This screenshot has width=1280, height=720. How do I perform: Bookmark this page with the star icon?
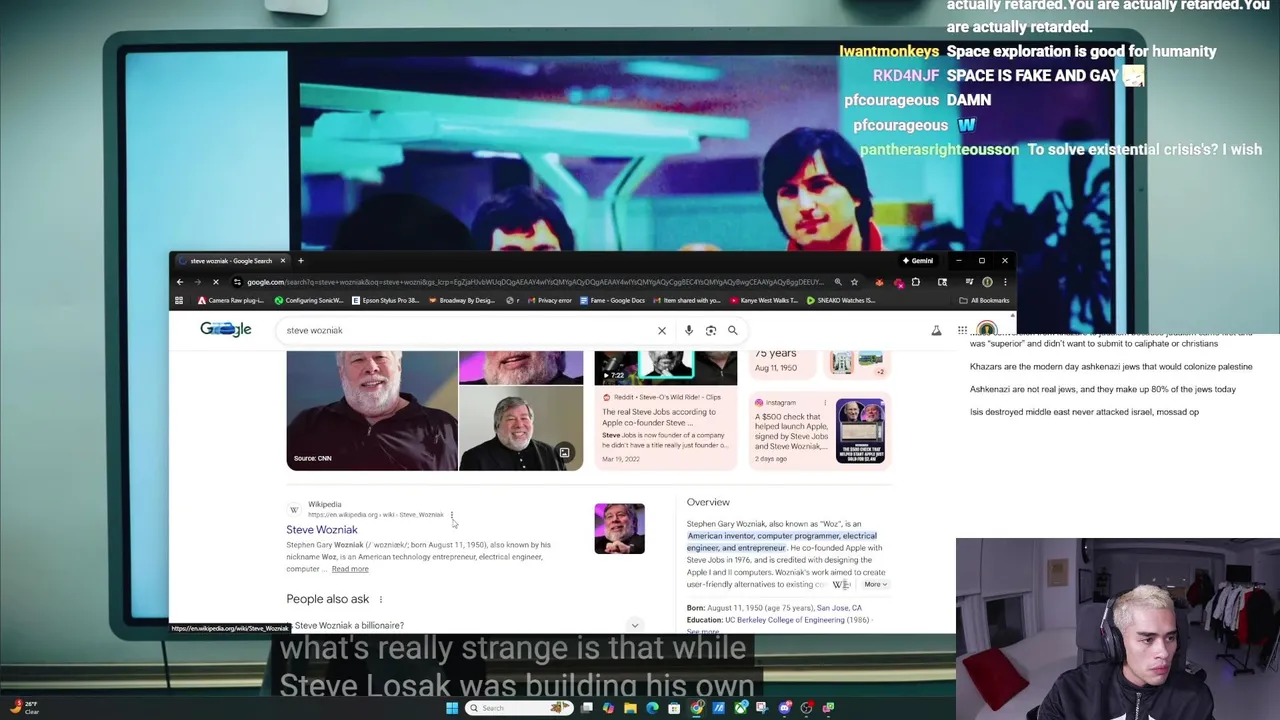click(x=854, y=282)
